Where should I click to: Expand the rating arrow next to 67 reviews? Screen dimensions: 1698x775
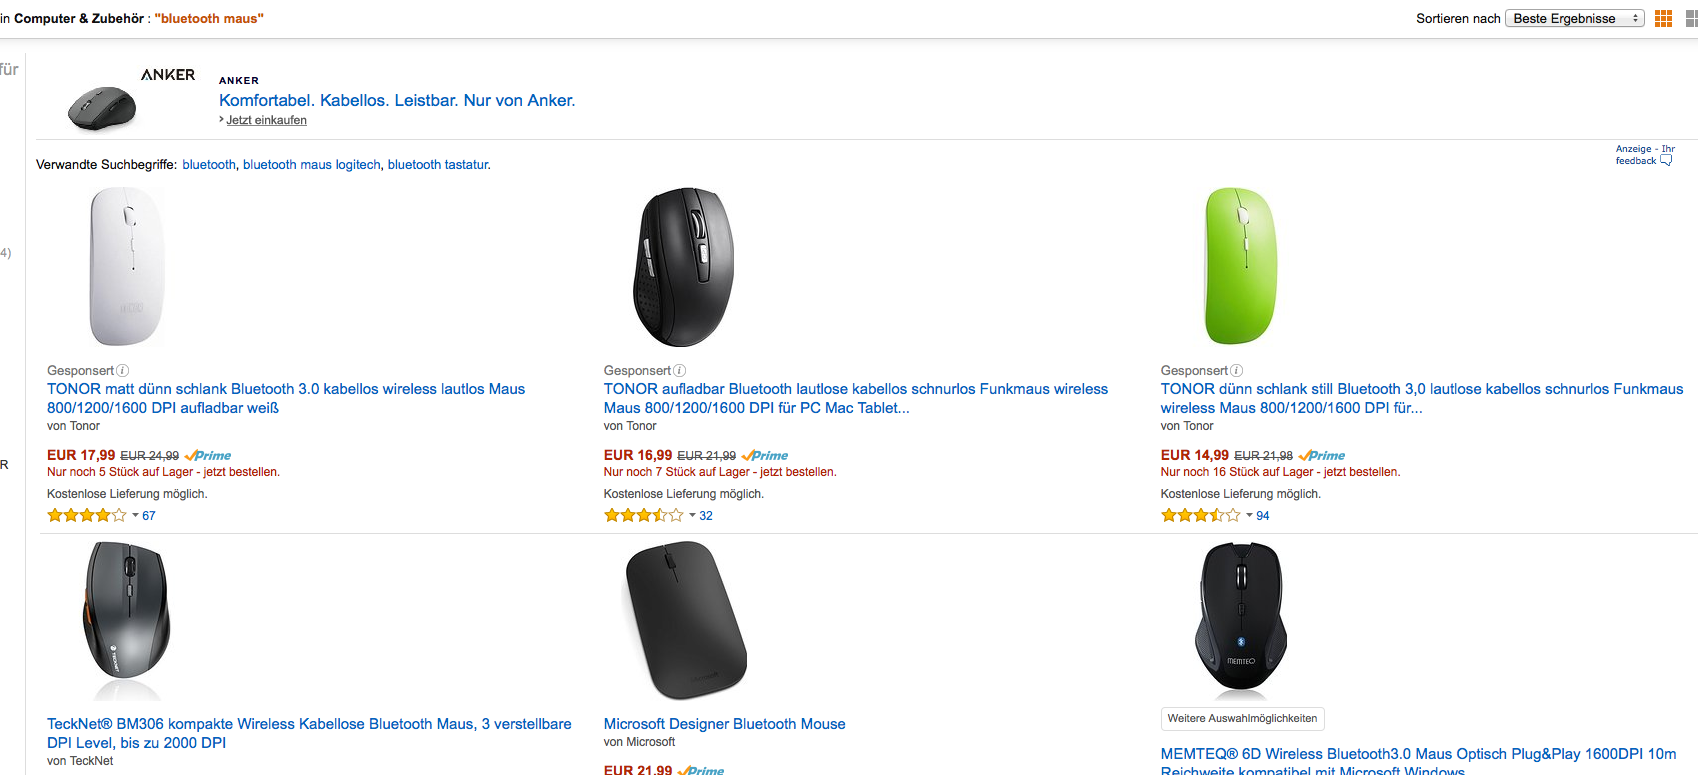pos(135,516)
